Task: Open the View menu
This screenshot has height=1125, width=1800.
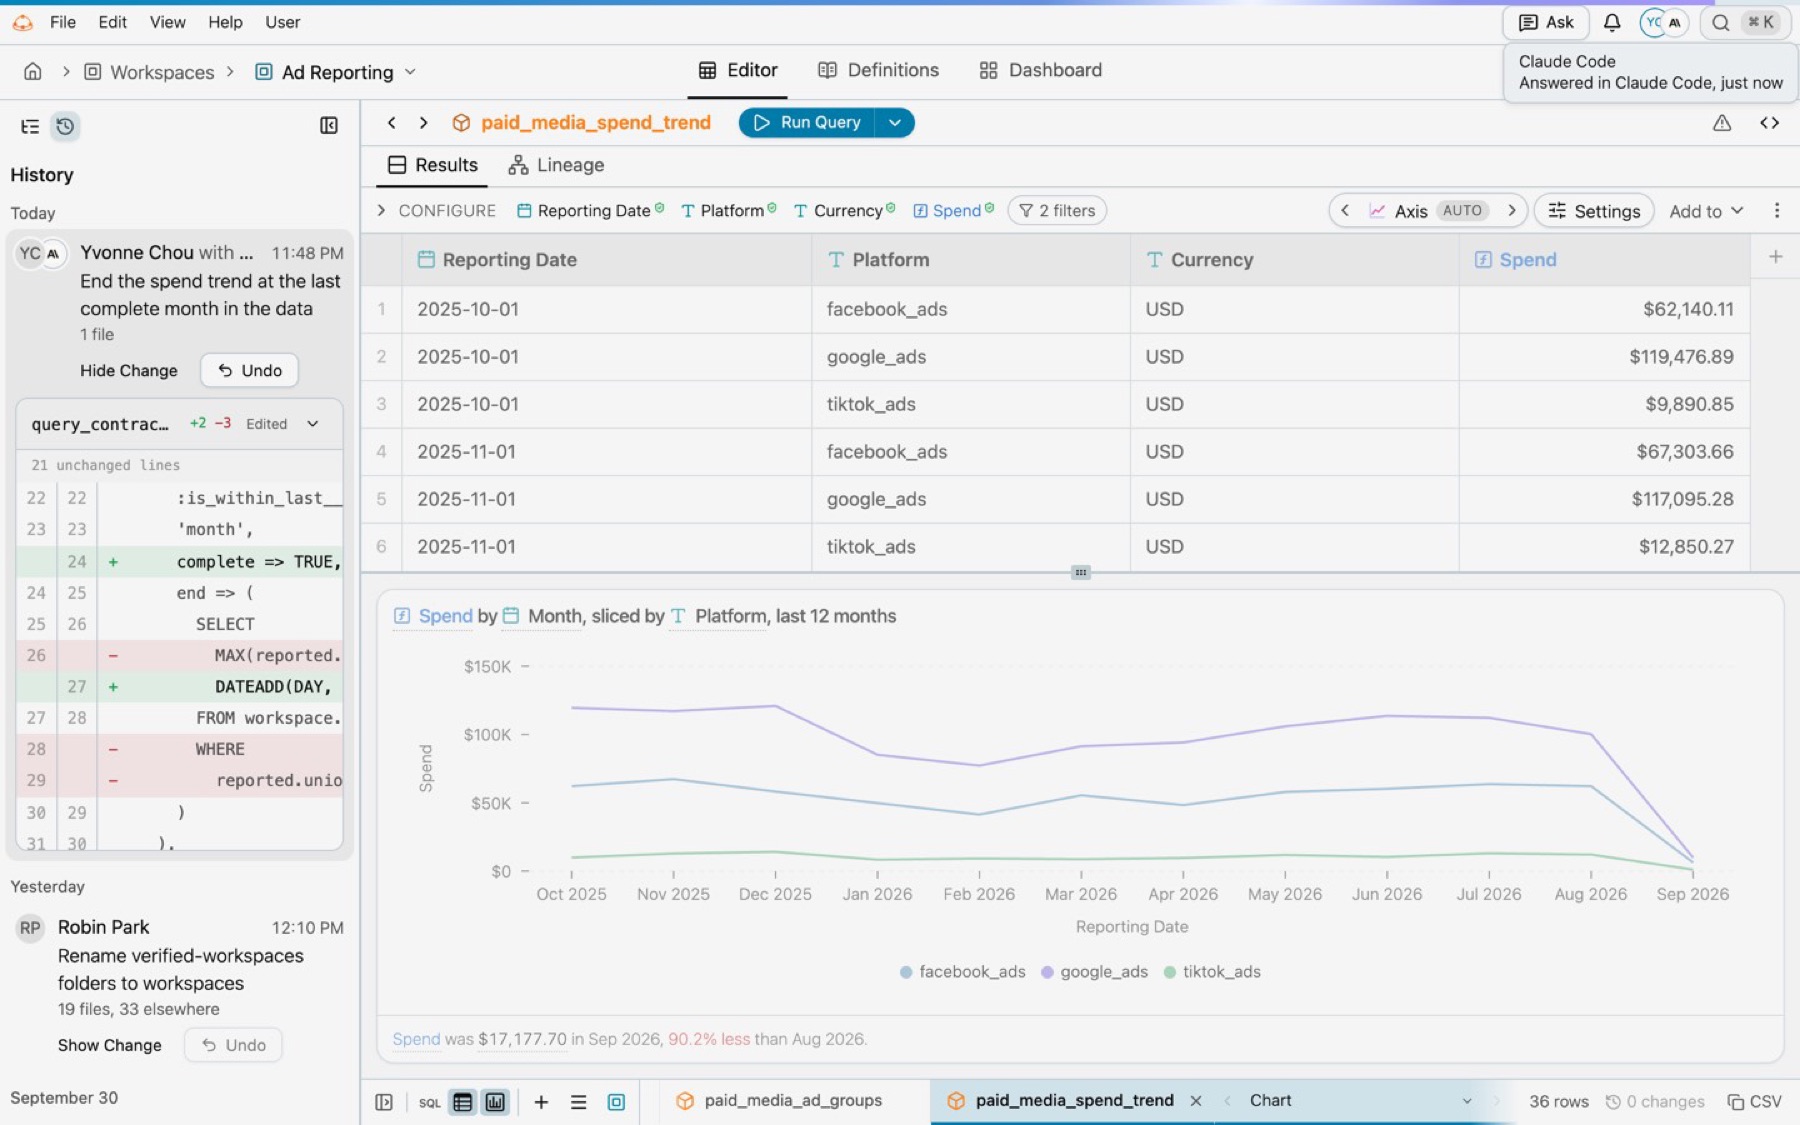Action: [167, 22]
